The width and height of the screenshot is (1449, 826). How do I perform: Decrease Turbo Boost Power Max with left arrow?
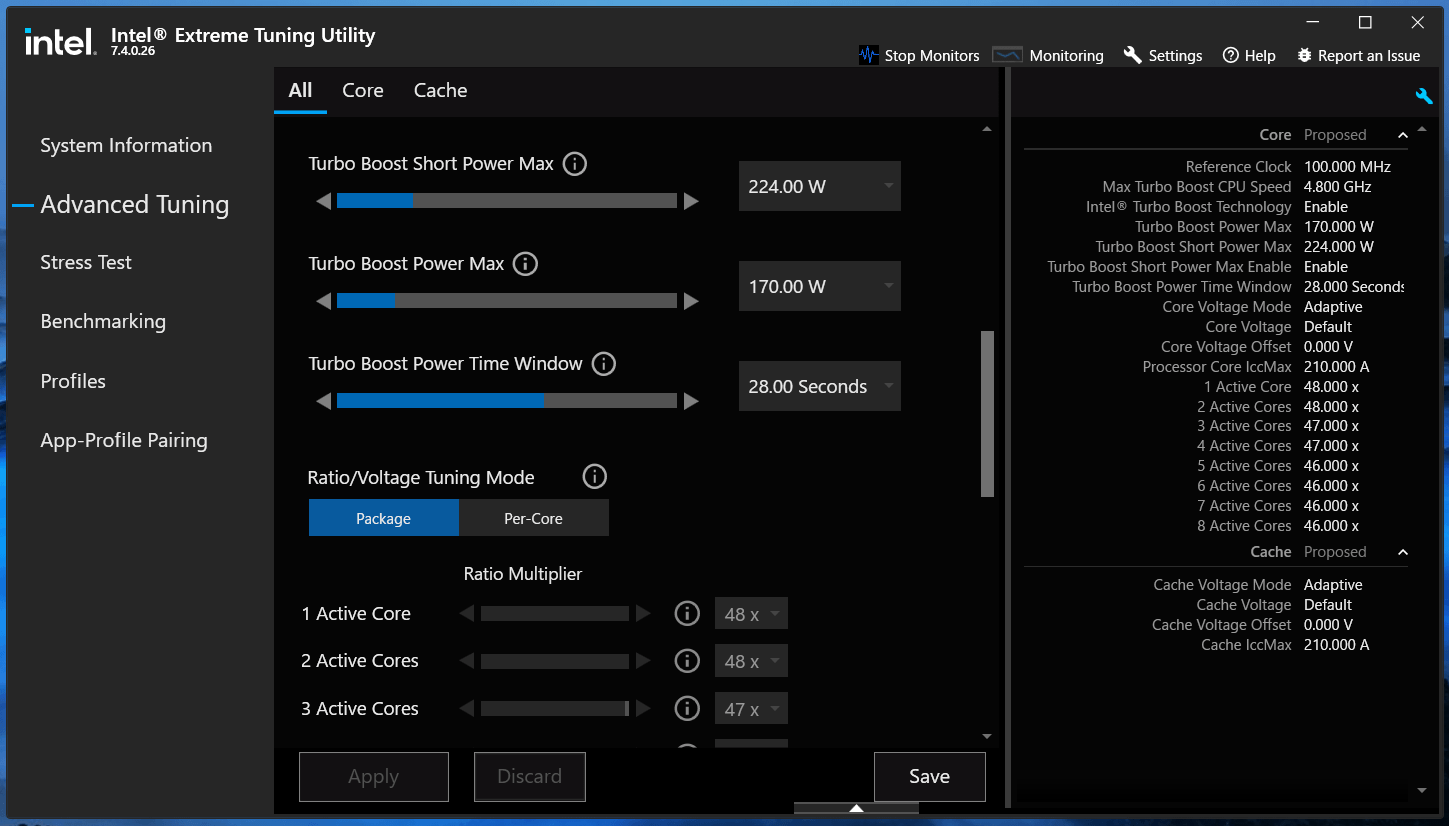323,301
